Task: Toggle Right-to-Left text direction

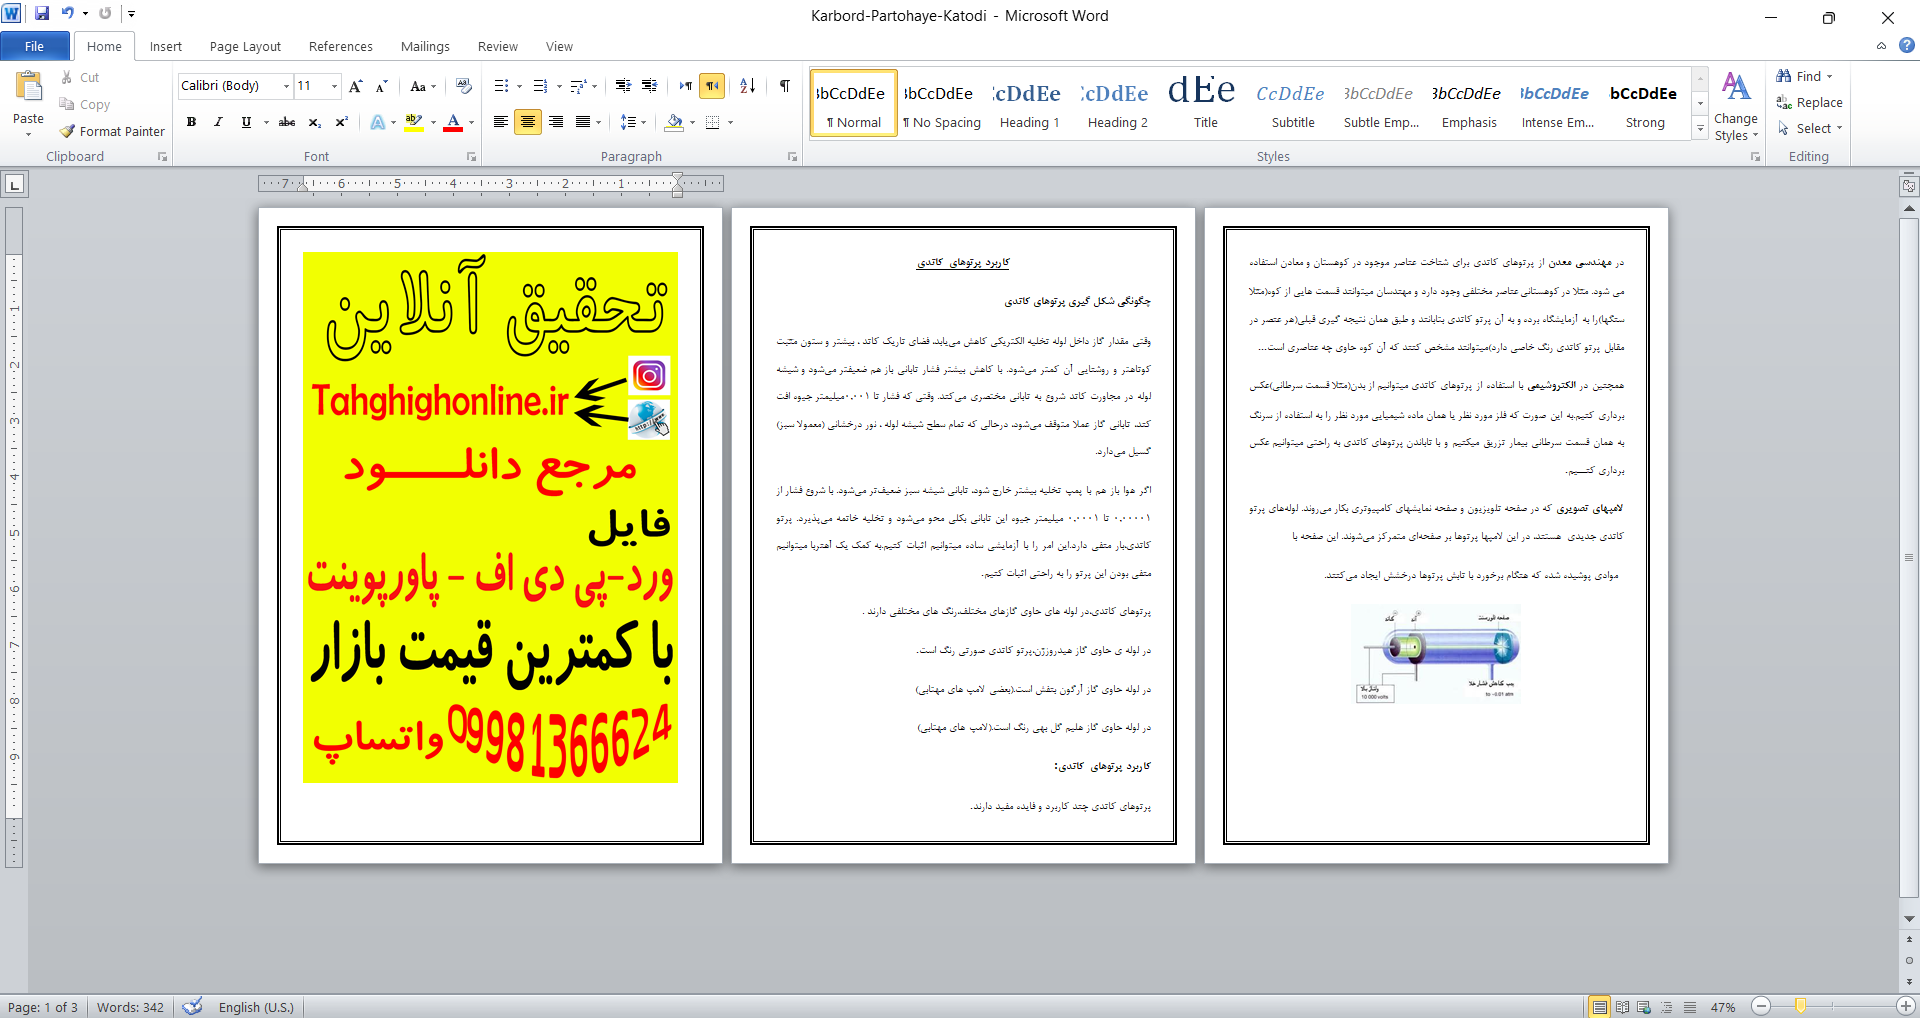Action: click(x=712, y=86)
